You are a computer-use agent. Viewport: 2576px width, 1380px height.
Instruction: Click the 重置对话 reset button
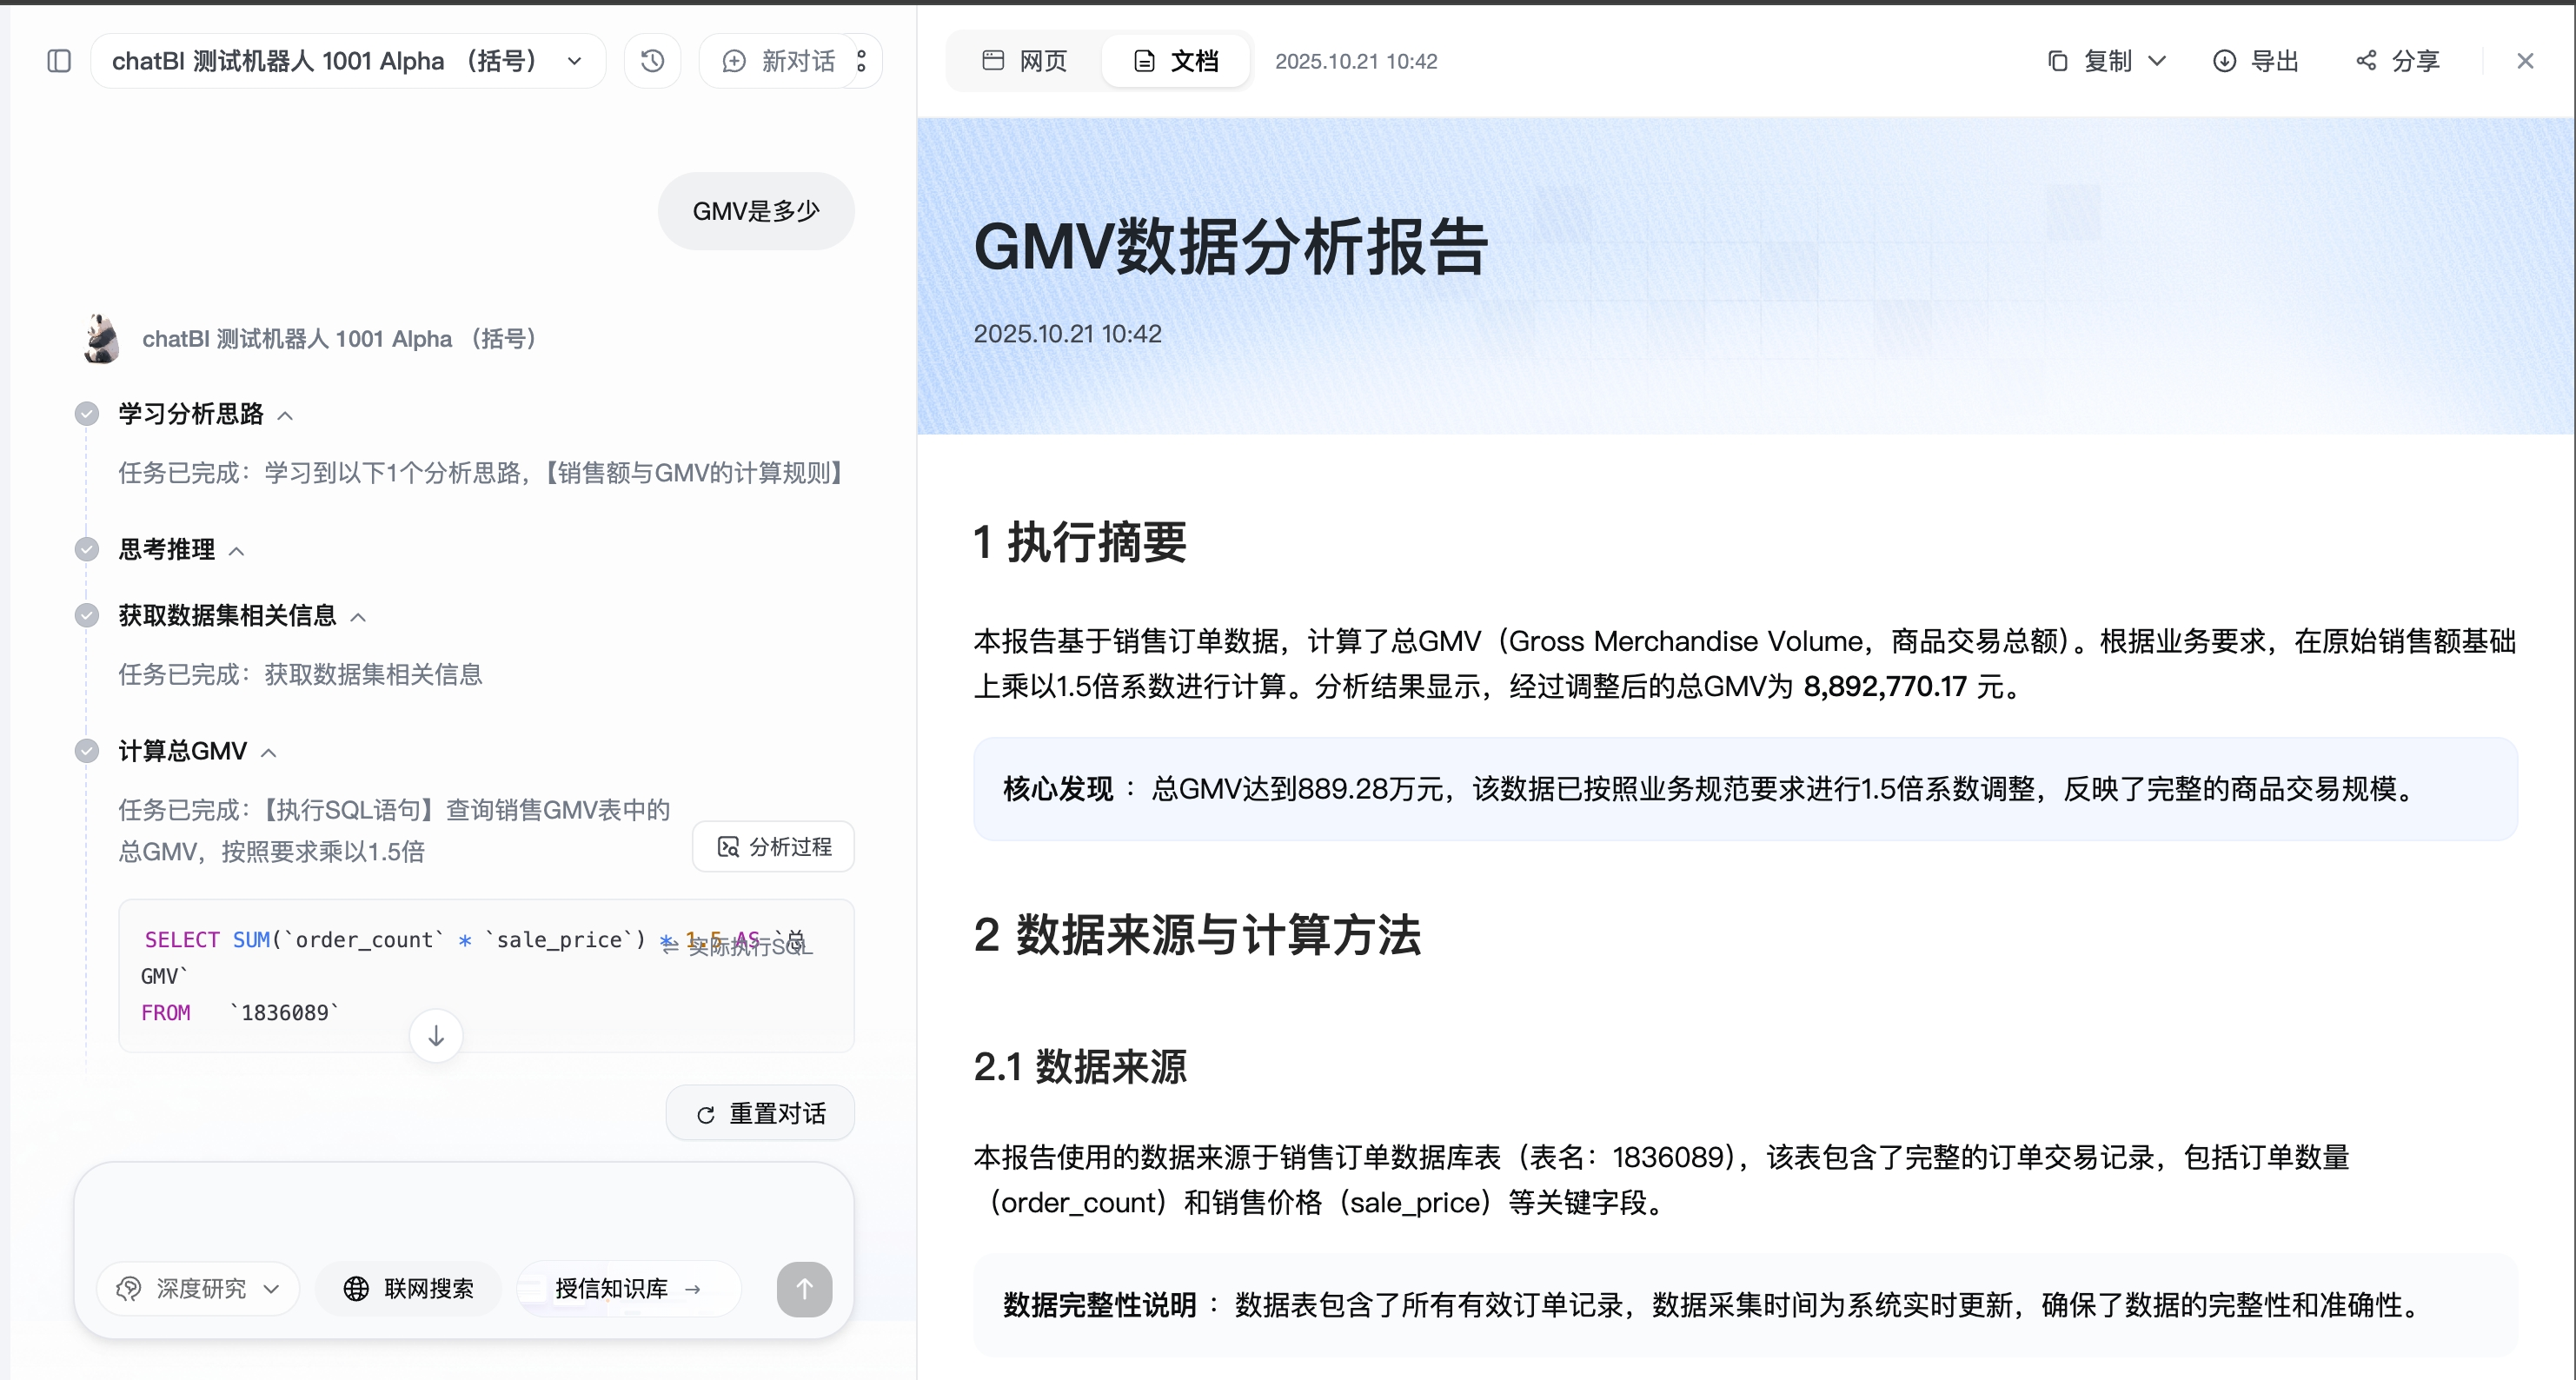760,1113
